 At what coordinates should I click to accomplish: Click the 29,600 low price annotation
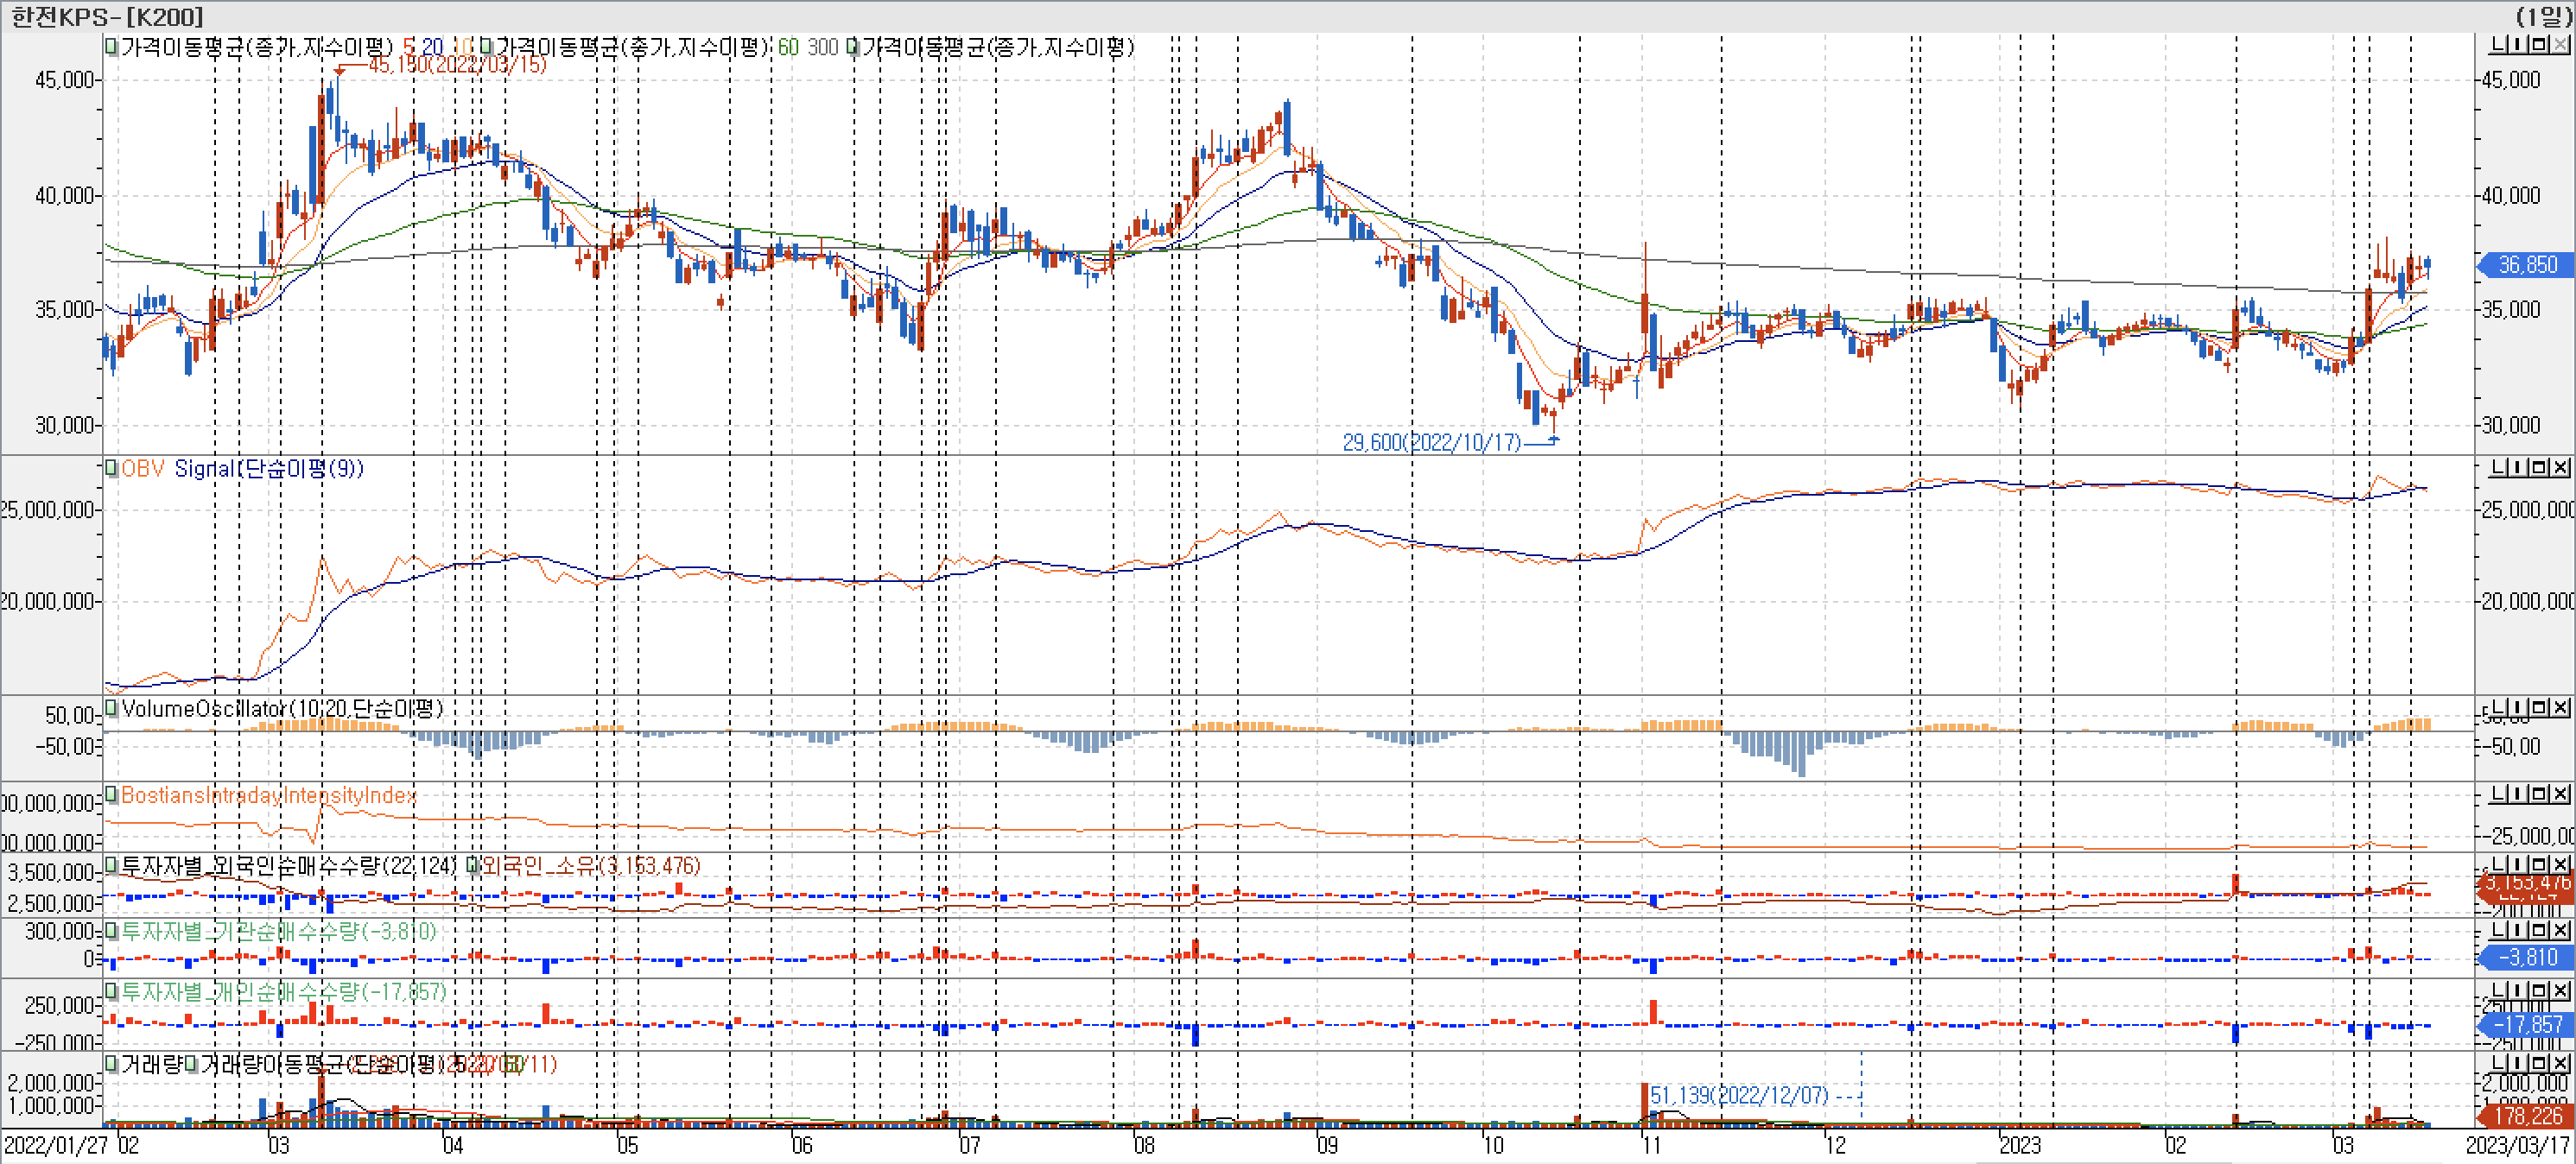tap(1431, 442)
